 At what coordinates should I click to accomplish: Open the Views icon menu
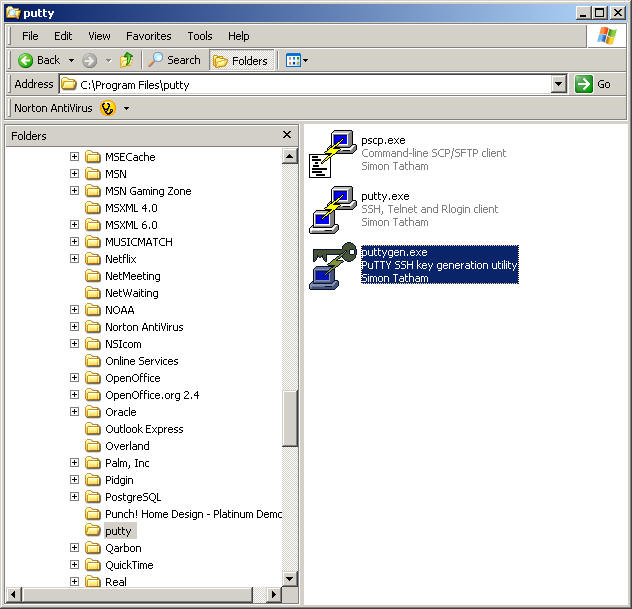click(x=297, y=60)
